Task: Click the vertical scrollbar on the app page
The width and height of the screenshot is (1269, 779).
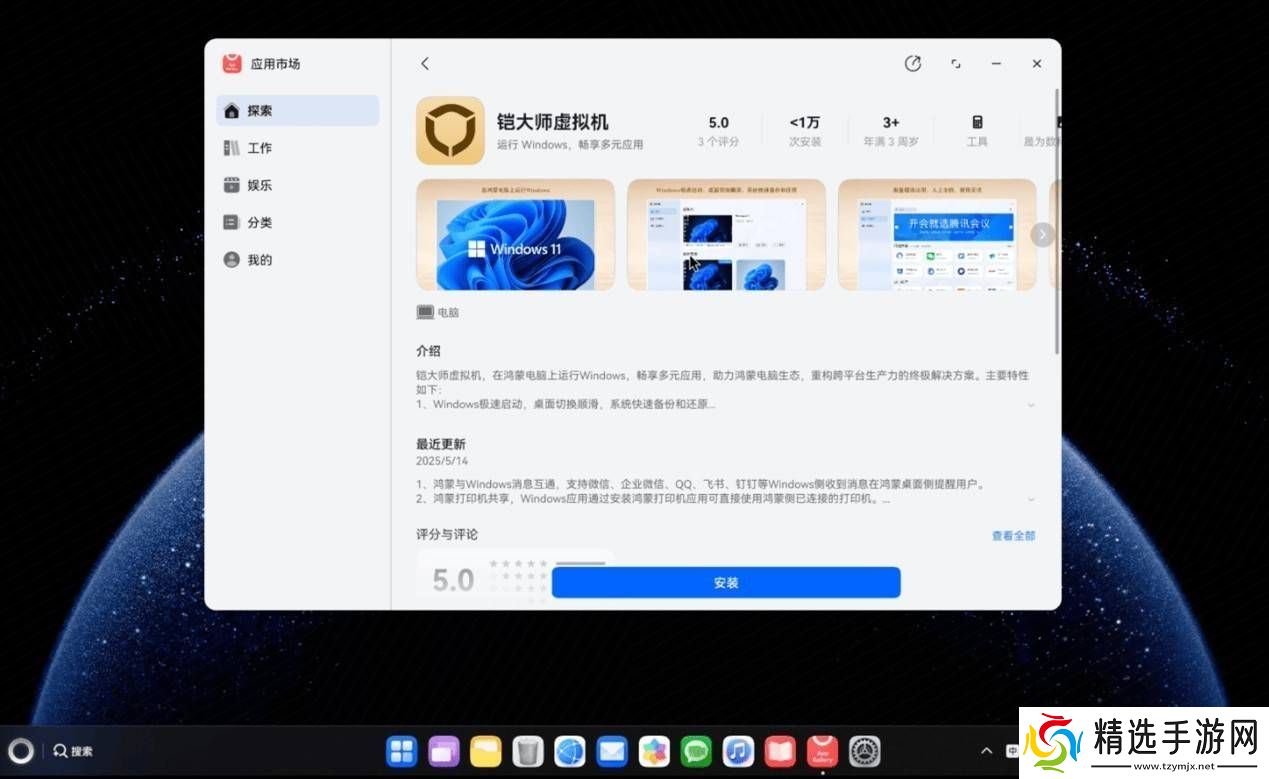Action: [x=1057, y=220]
